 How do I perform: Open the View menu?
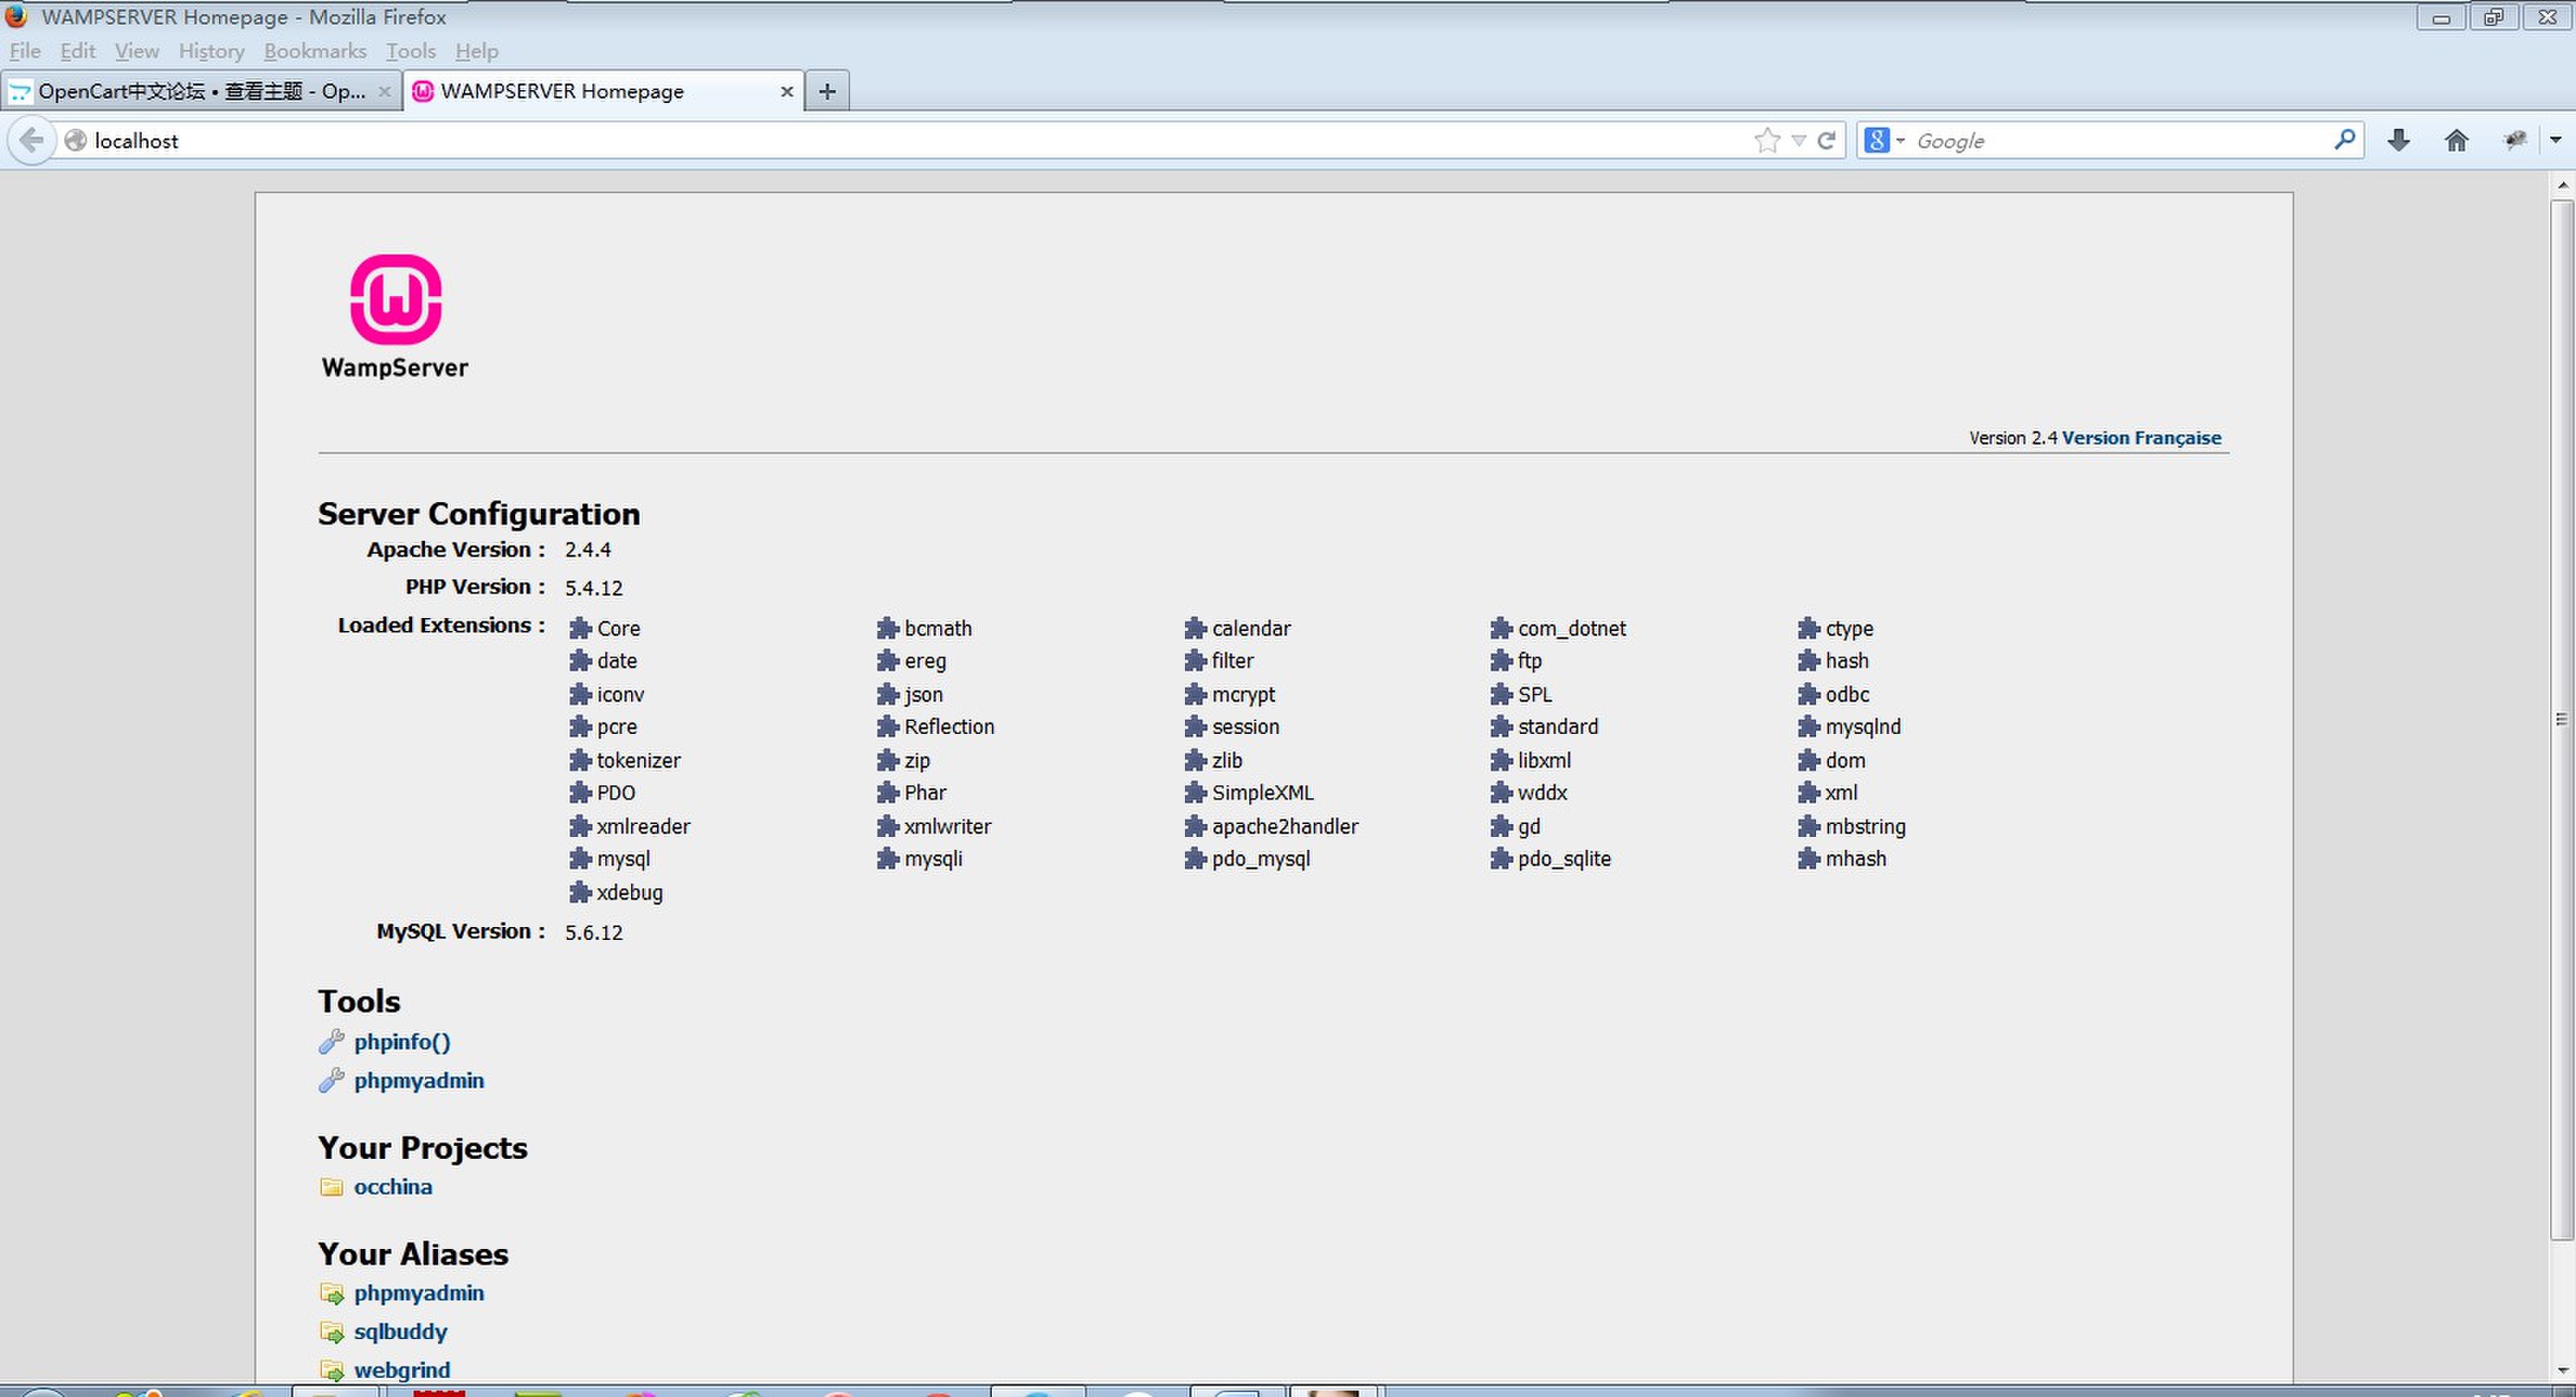pos(136,51)
